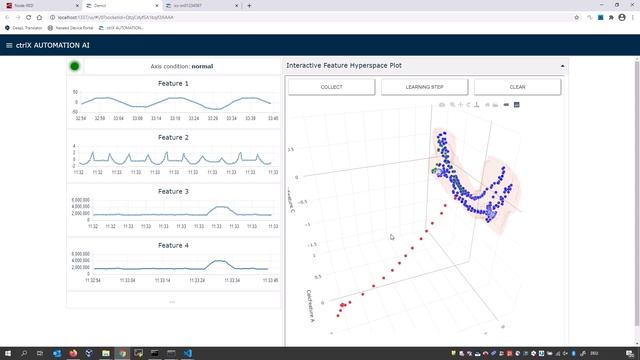The image size is (640, 360).
Task: Close the Node-RED browser tab
Action: point(78,6)
